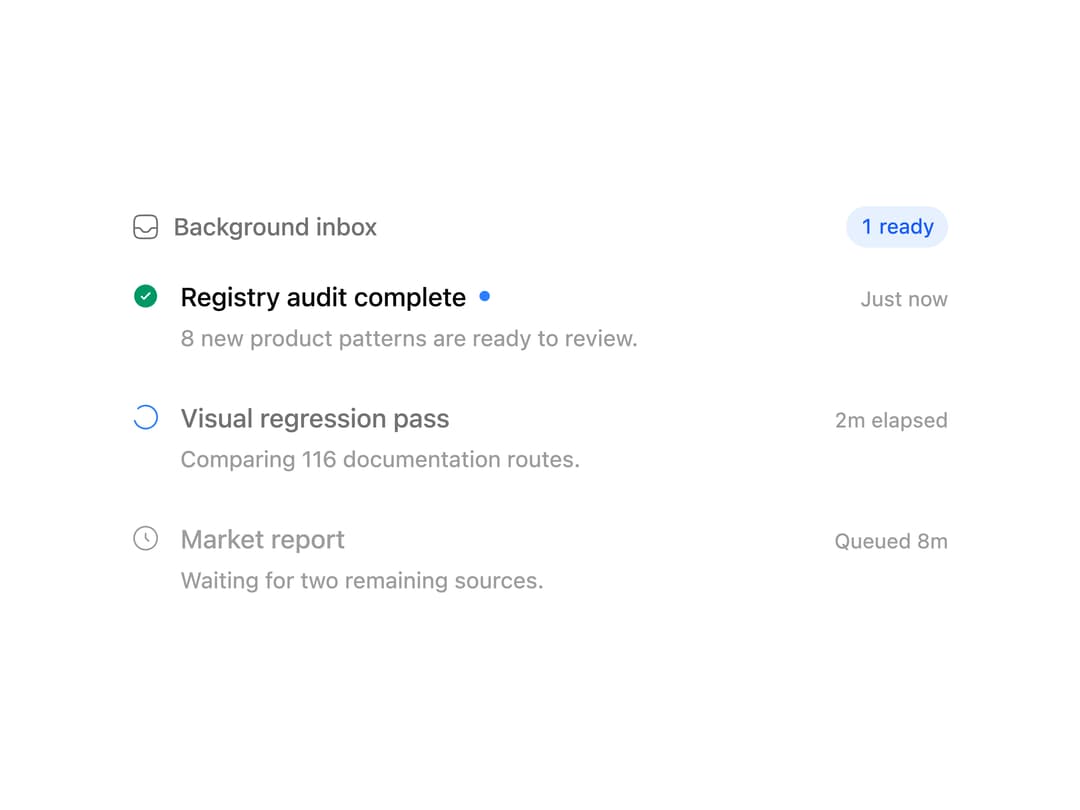Click the word 'Registry' in title
The image size is (1080, 810).
(230, 298)
